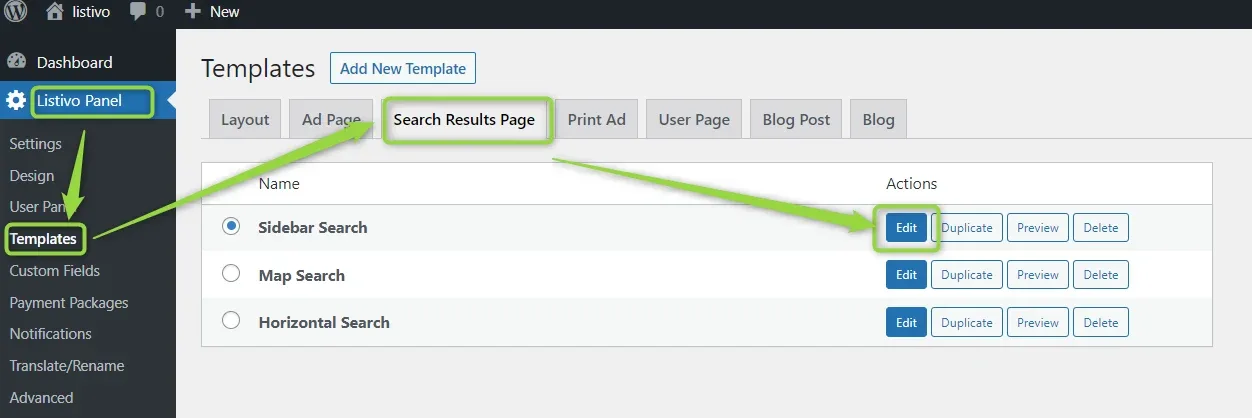1252x418 pixels.
Task: Open Custom Fields submenu
Action: 54,271
